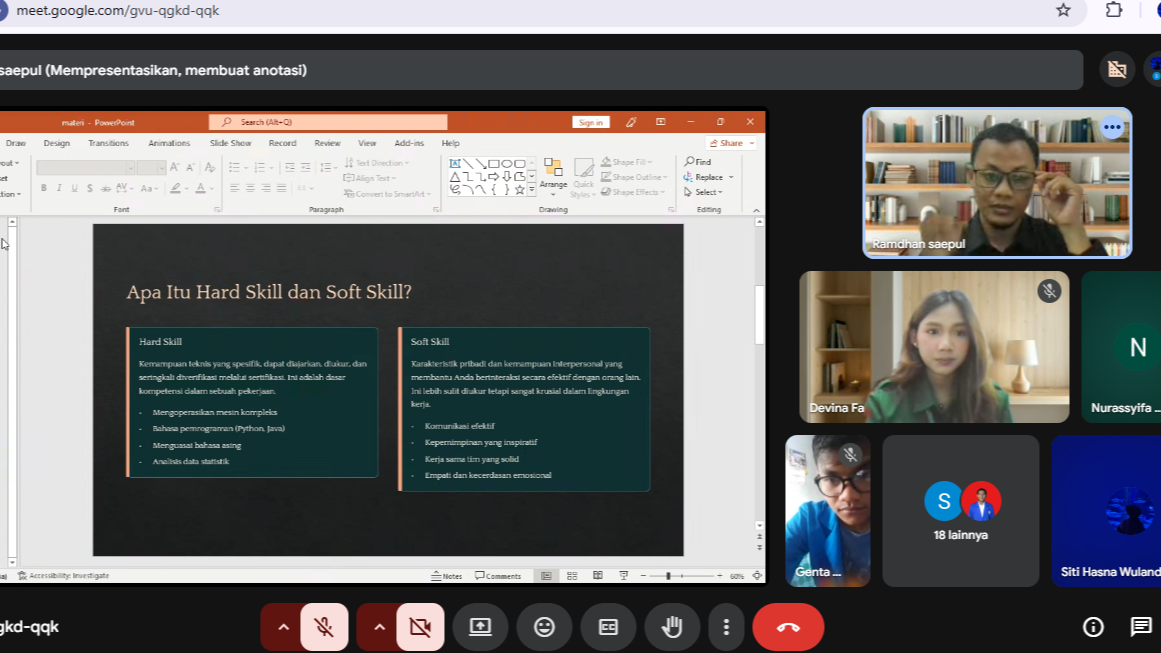Screen dimensions: 1161x653
Task: Click the Sign in button in PowerPoint
Action: click(591, 122)
